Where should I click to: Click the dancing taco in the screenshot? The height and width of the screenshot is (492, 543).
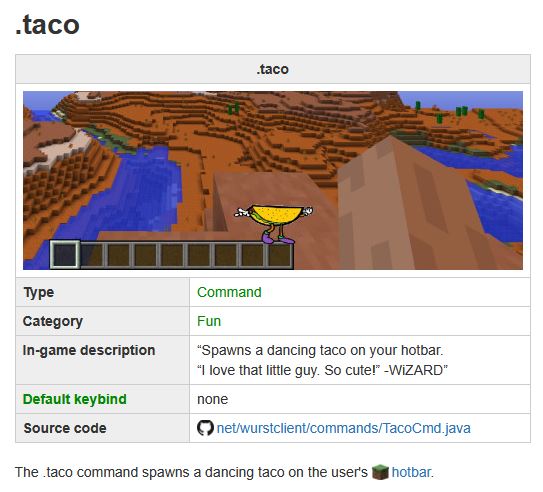point(274,223)
